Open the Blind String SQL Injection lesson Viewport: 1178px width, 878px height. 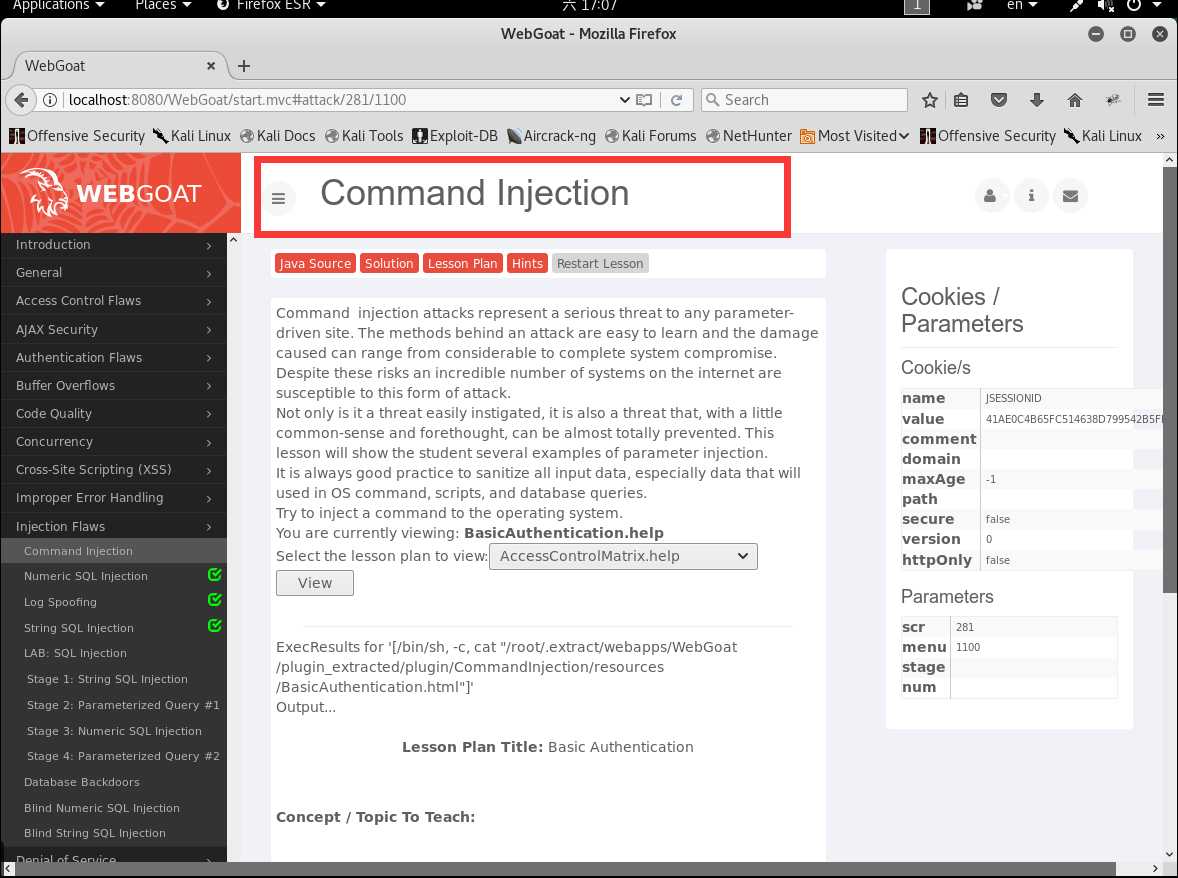[95, 833]
